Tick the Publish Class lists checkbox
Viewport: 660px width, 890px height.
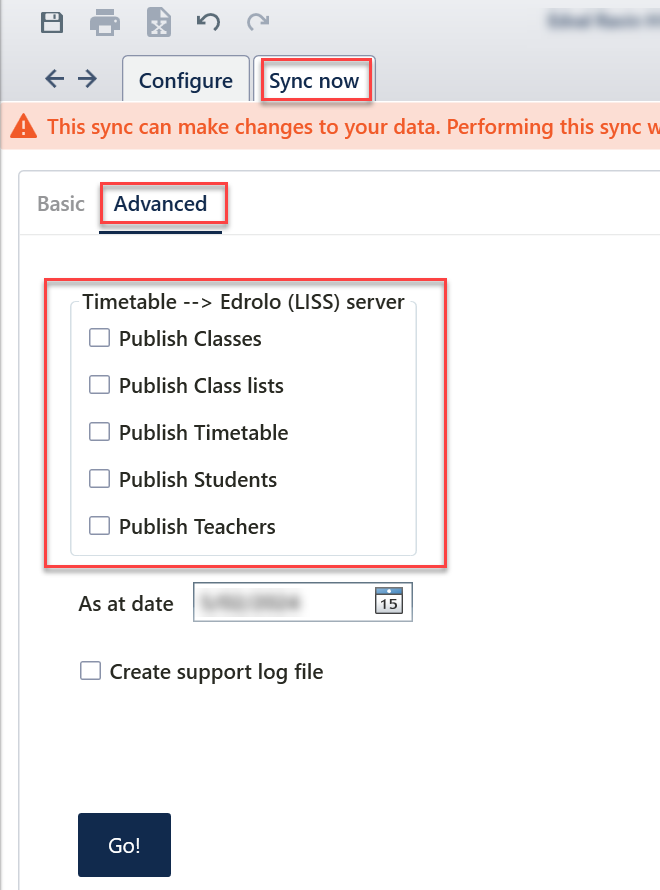pos(99,385)
